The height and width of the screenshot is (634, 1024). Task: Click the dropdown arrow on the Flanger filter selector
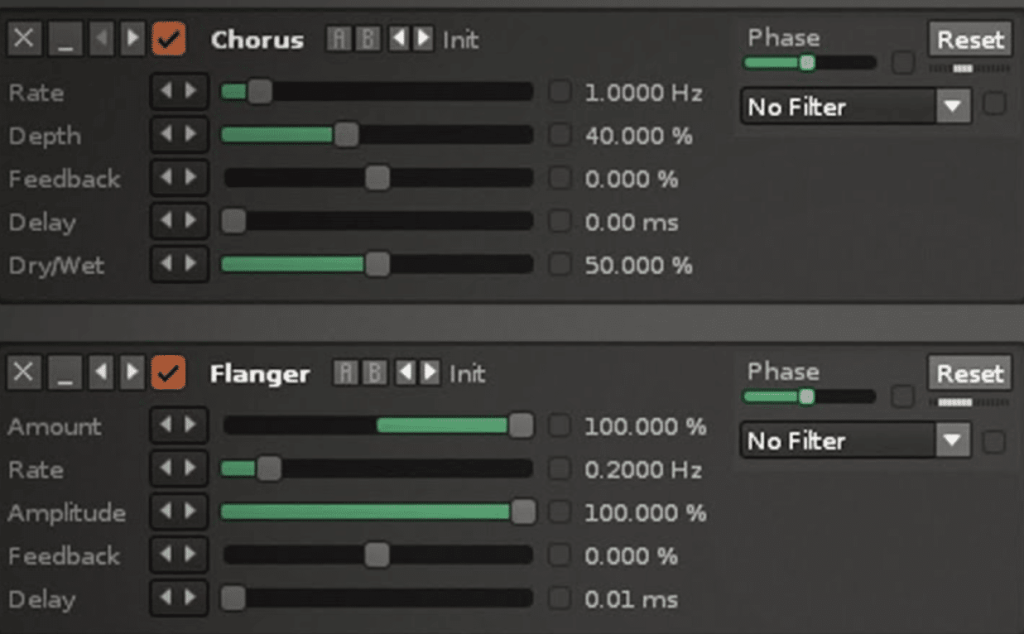coord(952,440)
